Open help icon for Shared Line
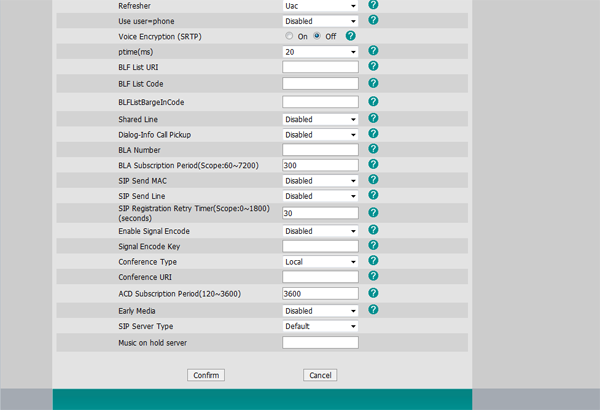The image size is (600, 410). coord(373,118)
